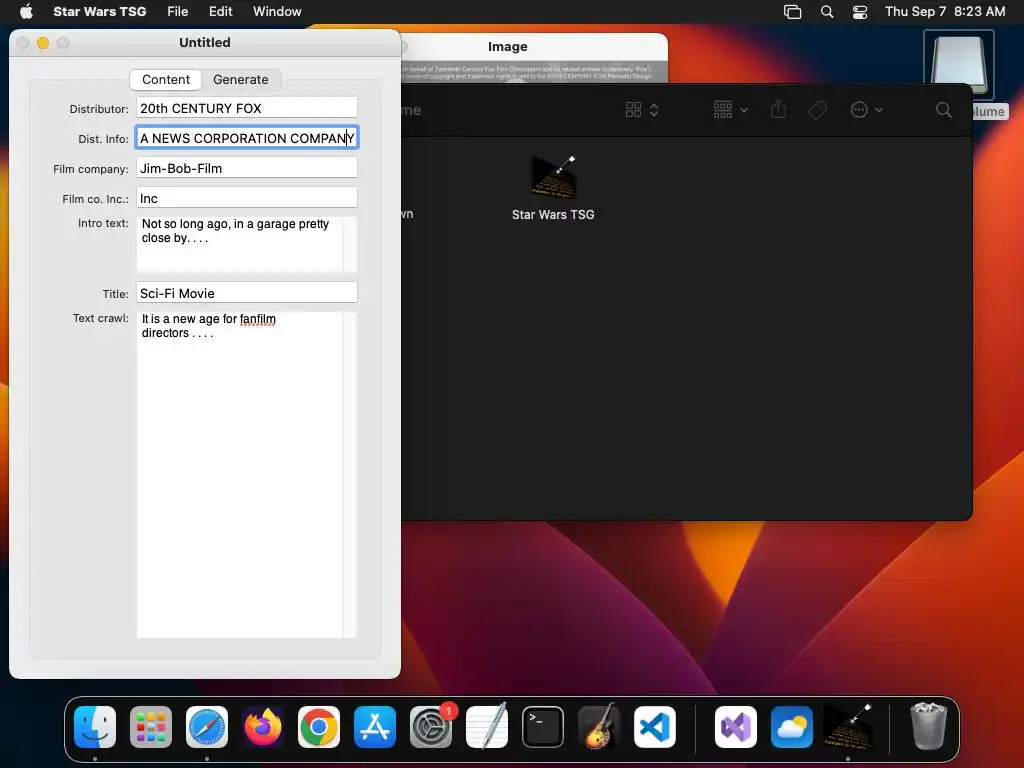Click the Intro text scrollbar track
Image resolution: width=1024 pixels, height=768 pixels.
pyautogui.click(x=350, y=244)
